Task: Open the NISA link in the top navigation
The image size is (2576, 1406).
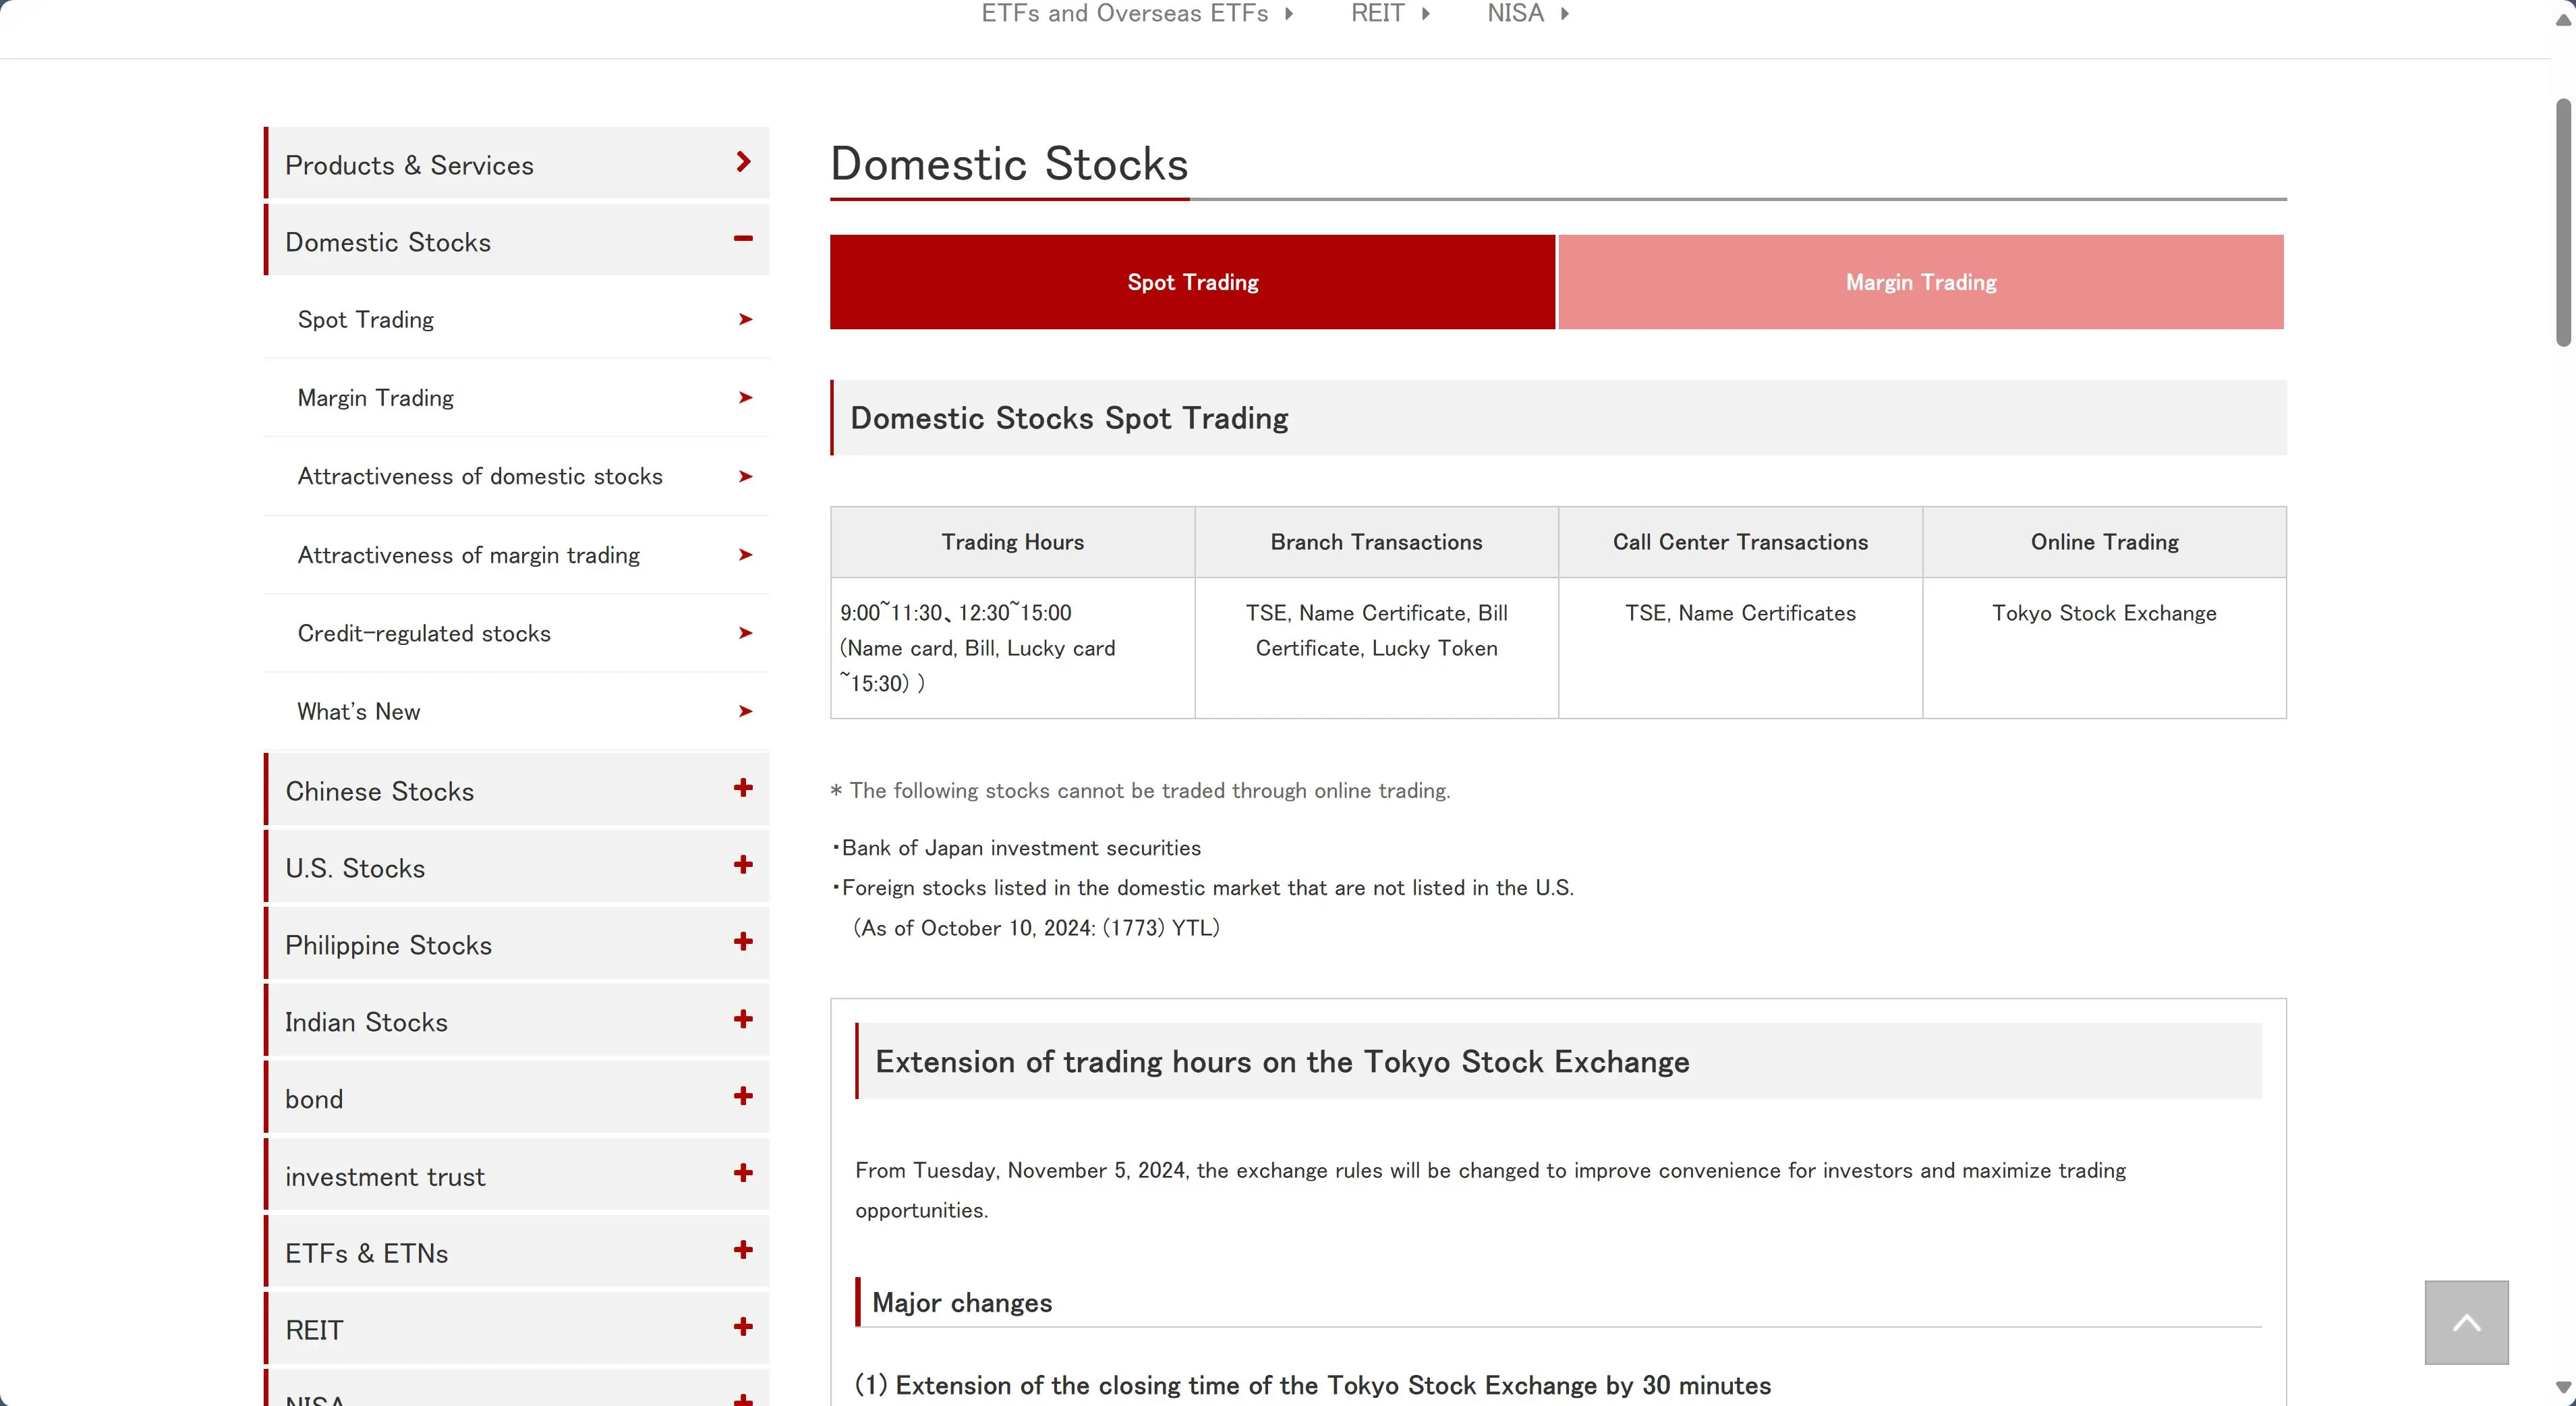Action: pyautogui.click(x=1515, y=13)
